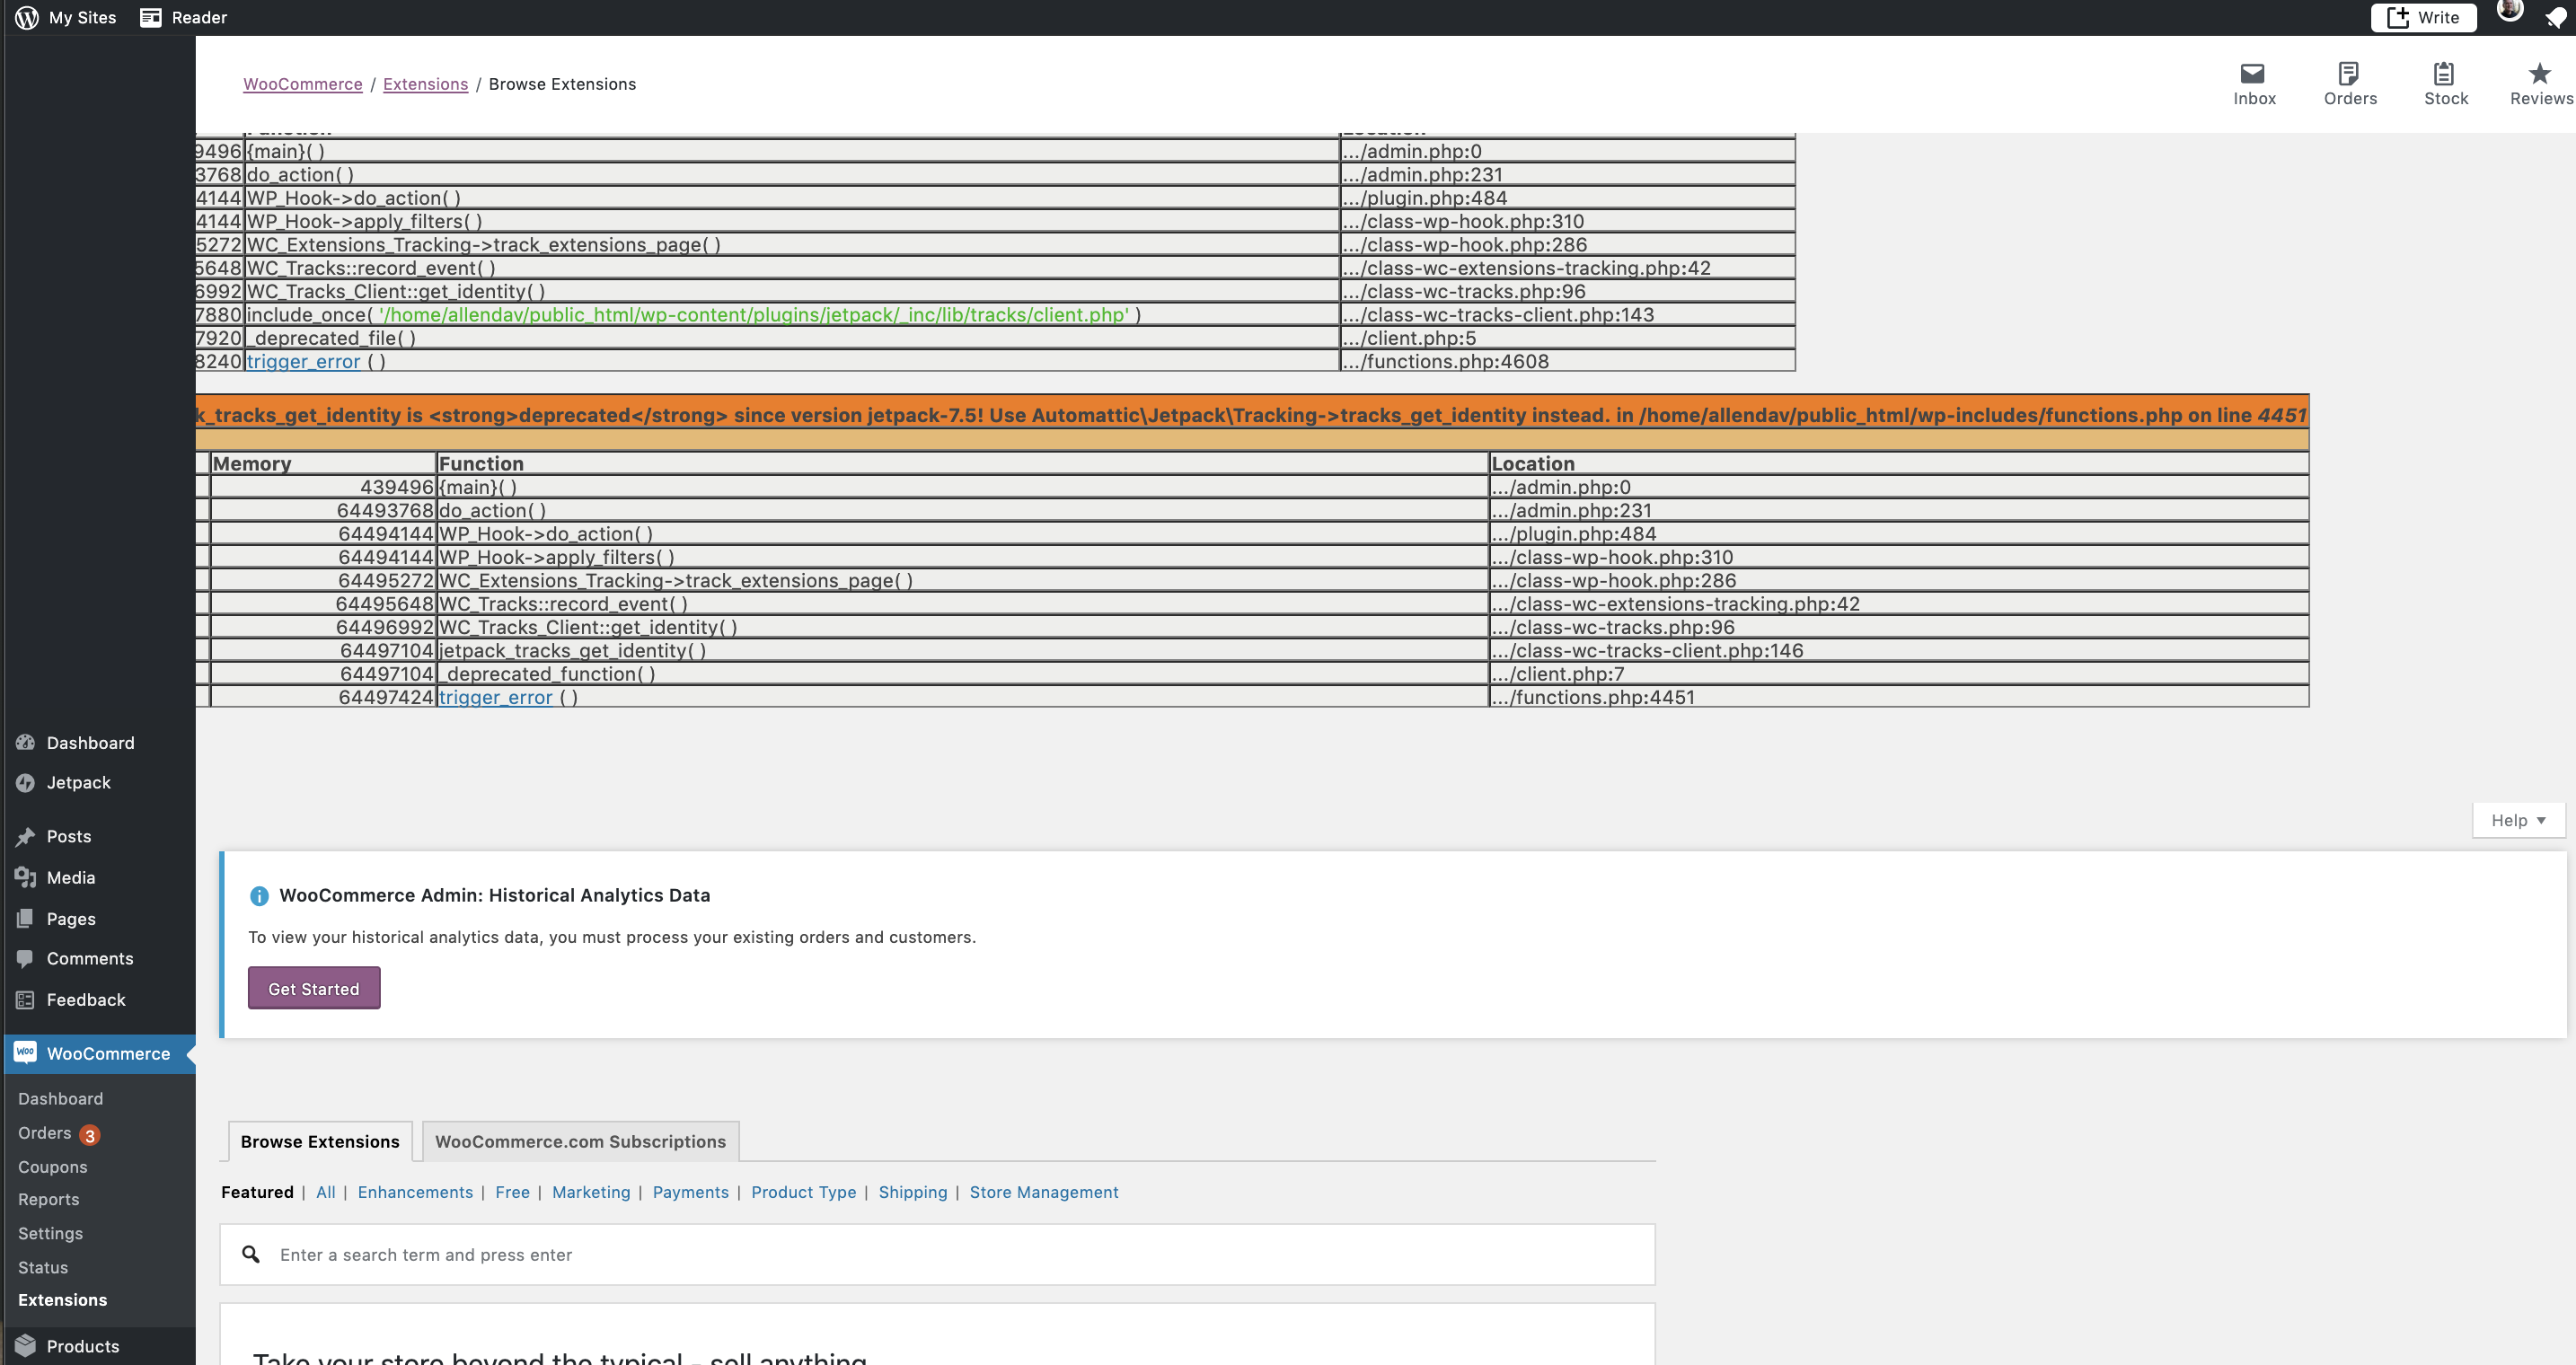Click the Write button
Image resolution: width=2576 pixels, height=1365 pixels.
pos(2423,17)
